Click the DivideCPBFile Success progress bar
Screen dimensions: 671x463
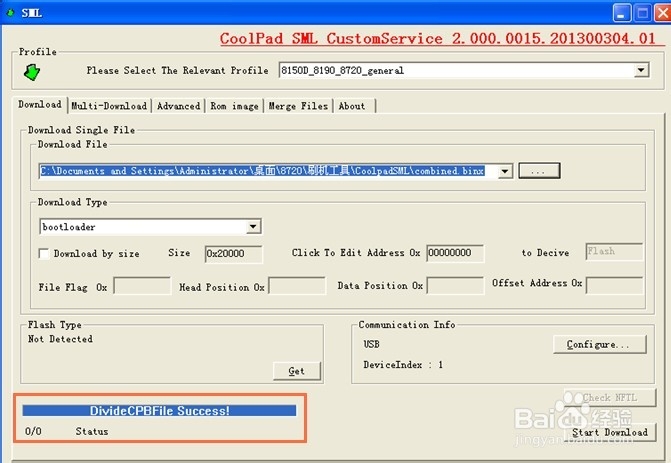(x=159, y=411)
